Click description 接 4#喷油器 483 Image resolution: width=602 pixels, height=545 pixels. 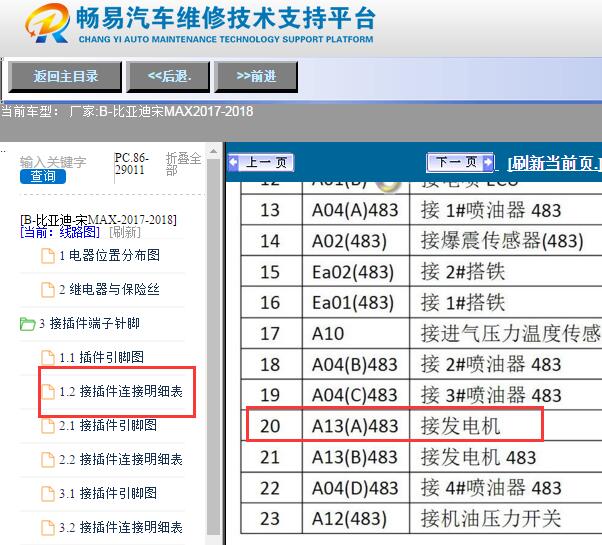point(491,488)
